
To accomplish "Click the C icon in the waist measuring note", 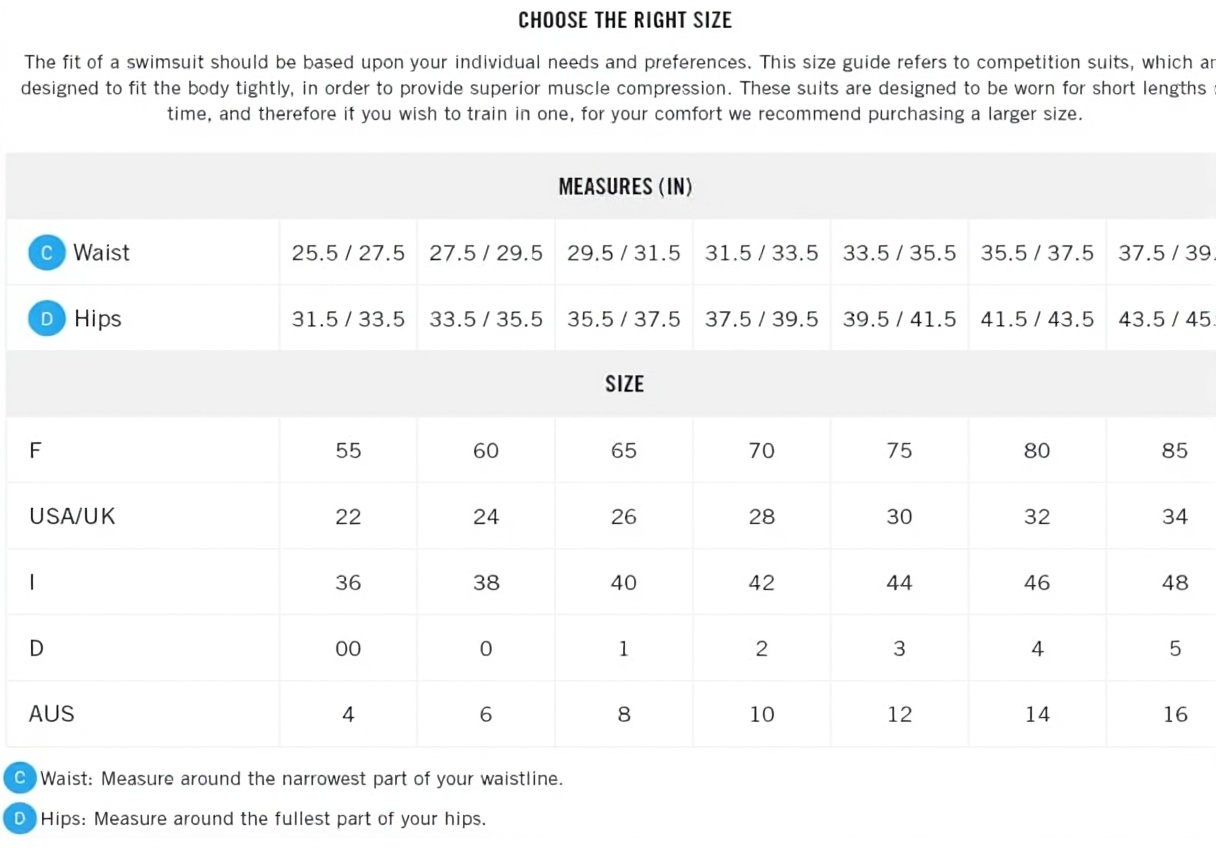I will click(19, 778).
